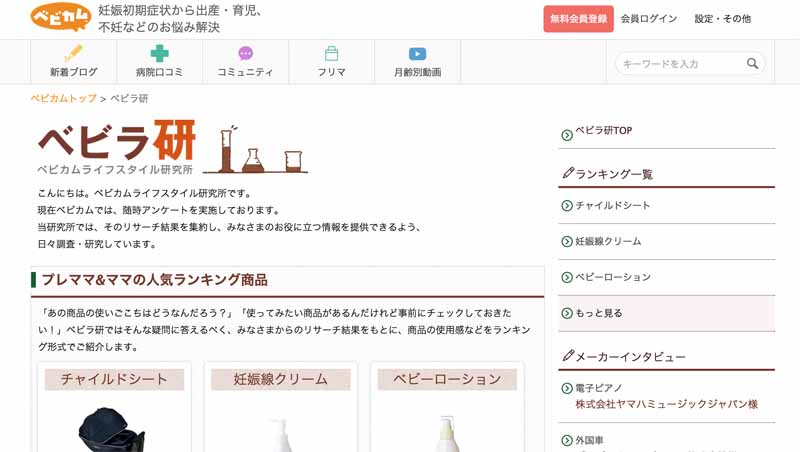
Task: Click メーカーインタビュー sidebar heading text
Action: [x=631, y=357]
